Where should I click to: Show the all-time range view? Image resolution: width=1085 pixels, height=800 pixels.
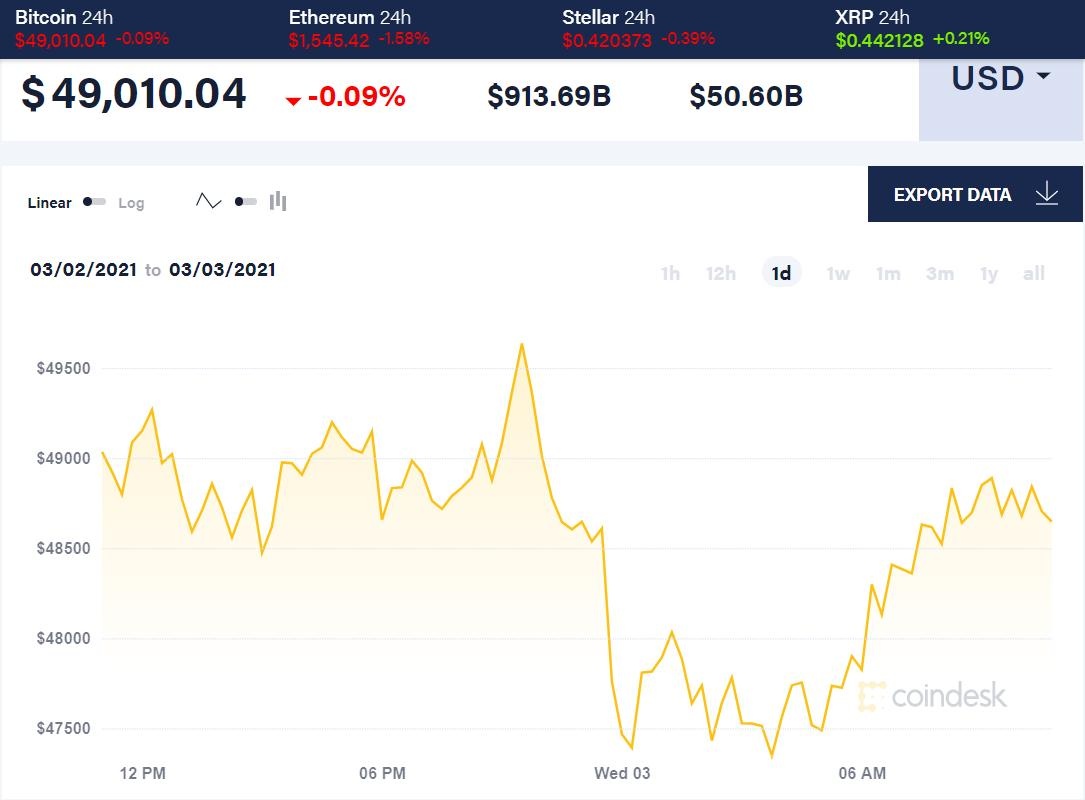(1033, 273)
